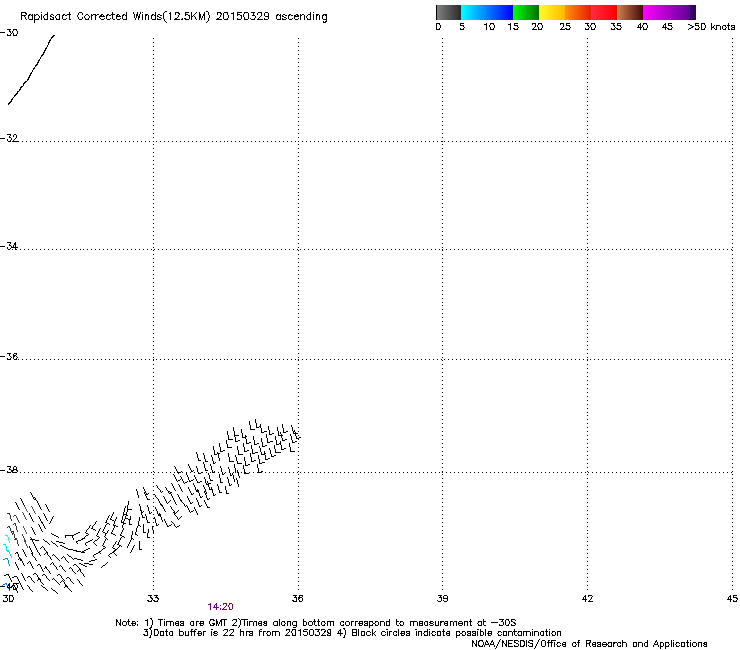Select the orange 25-30 knots color band

[578, 12]
